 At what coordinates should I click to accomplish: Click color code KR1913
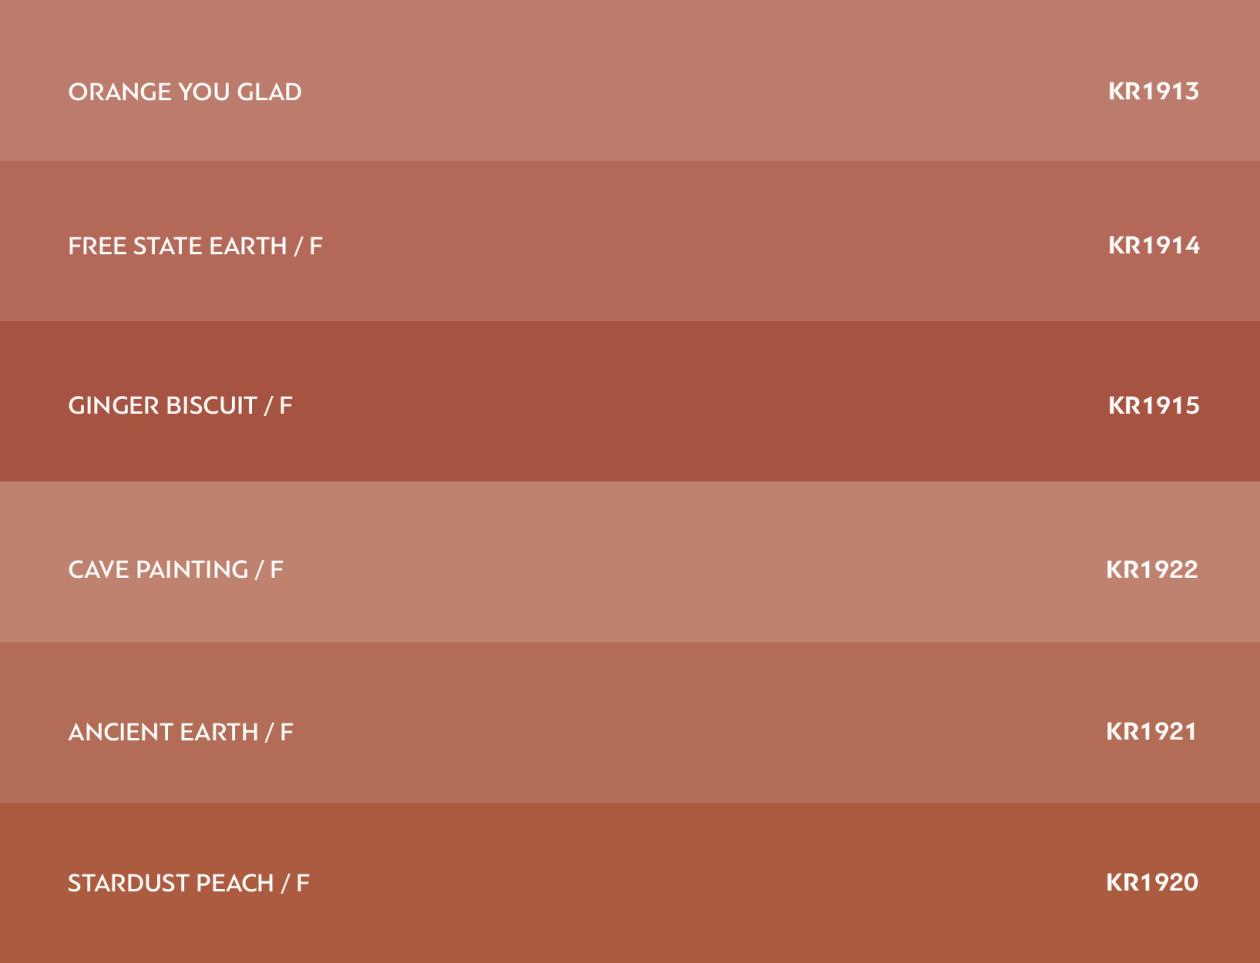pyautogui.click(x=1153, y=91)
